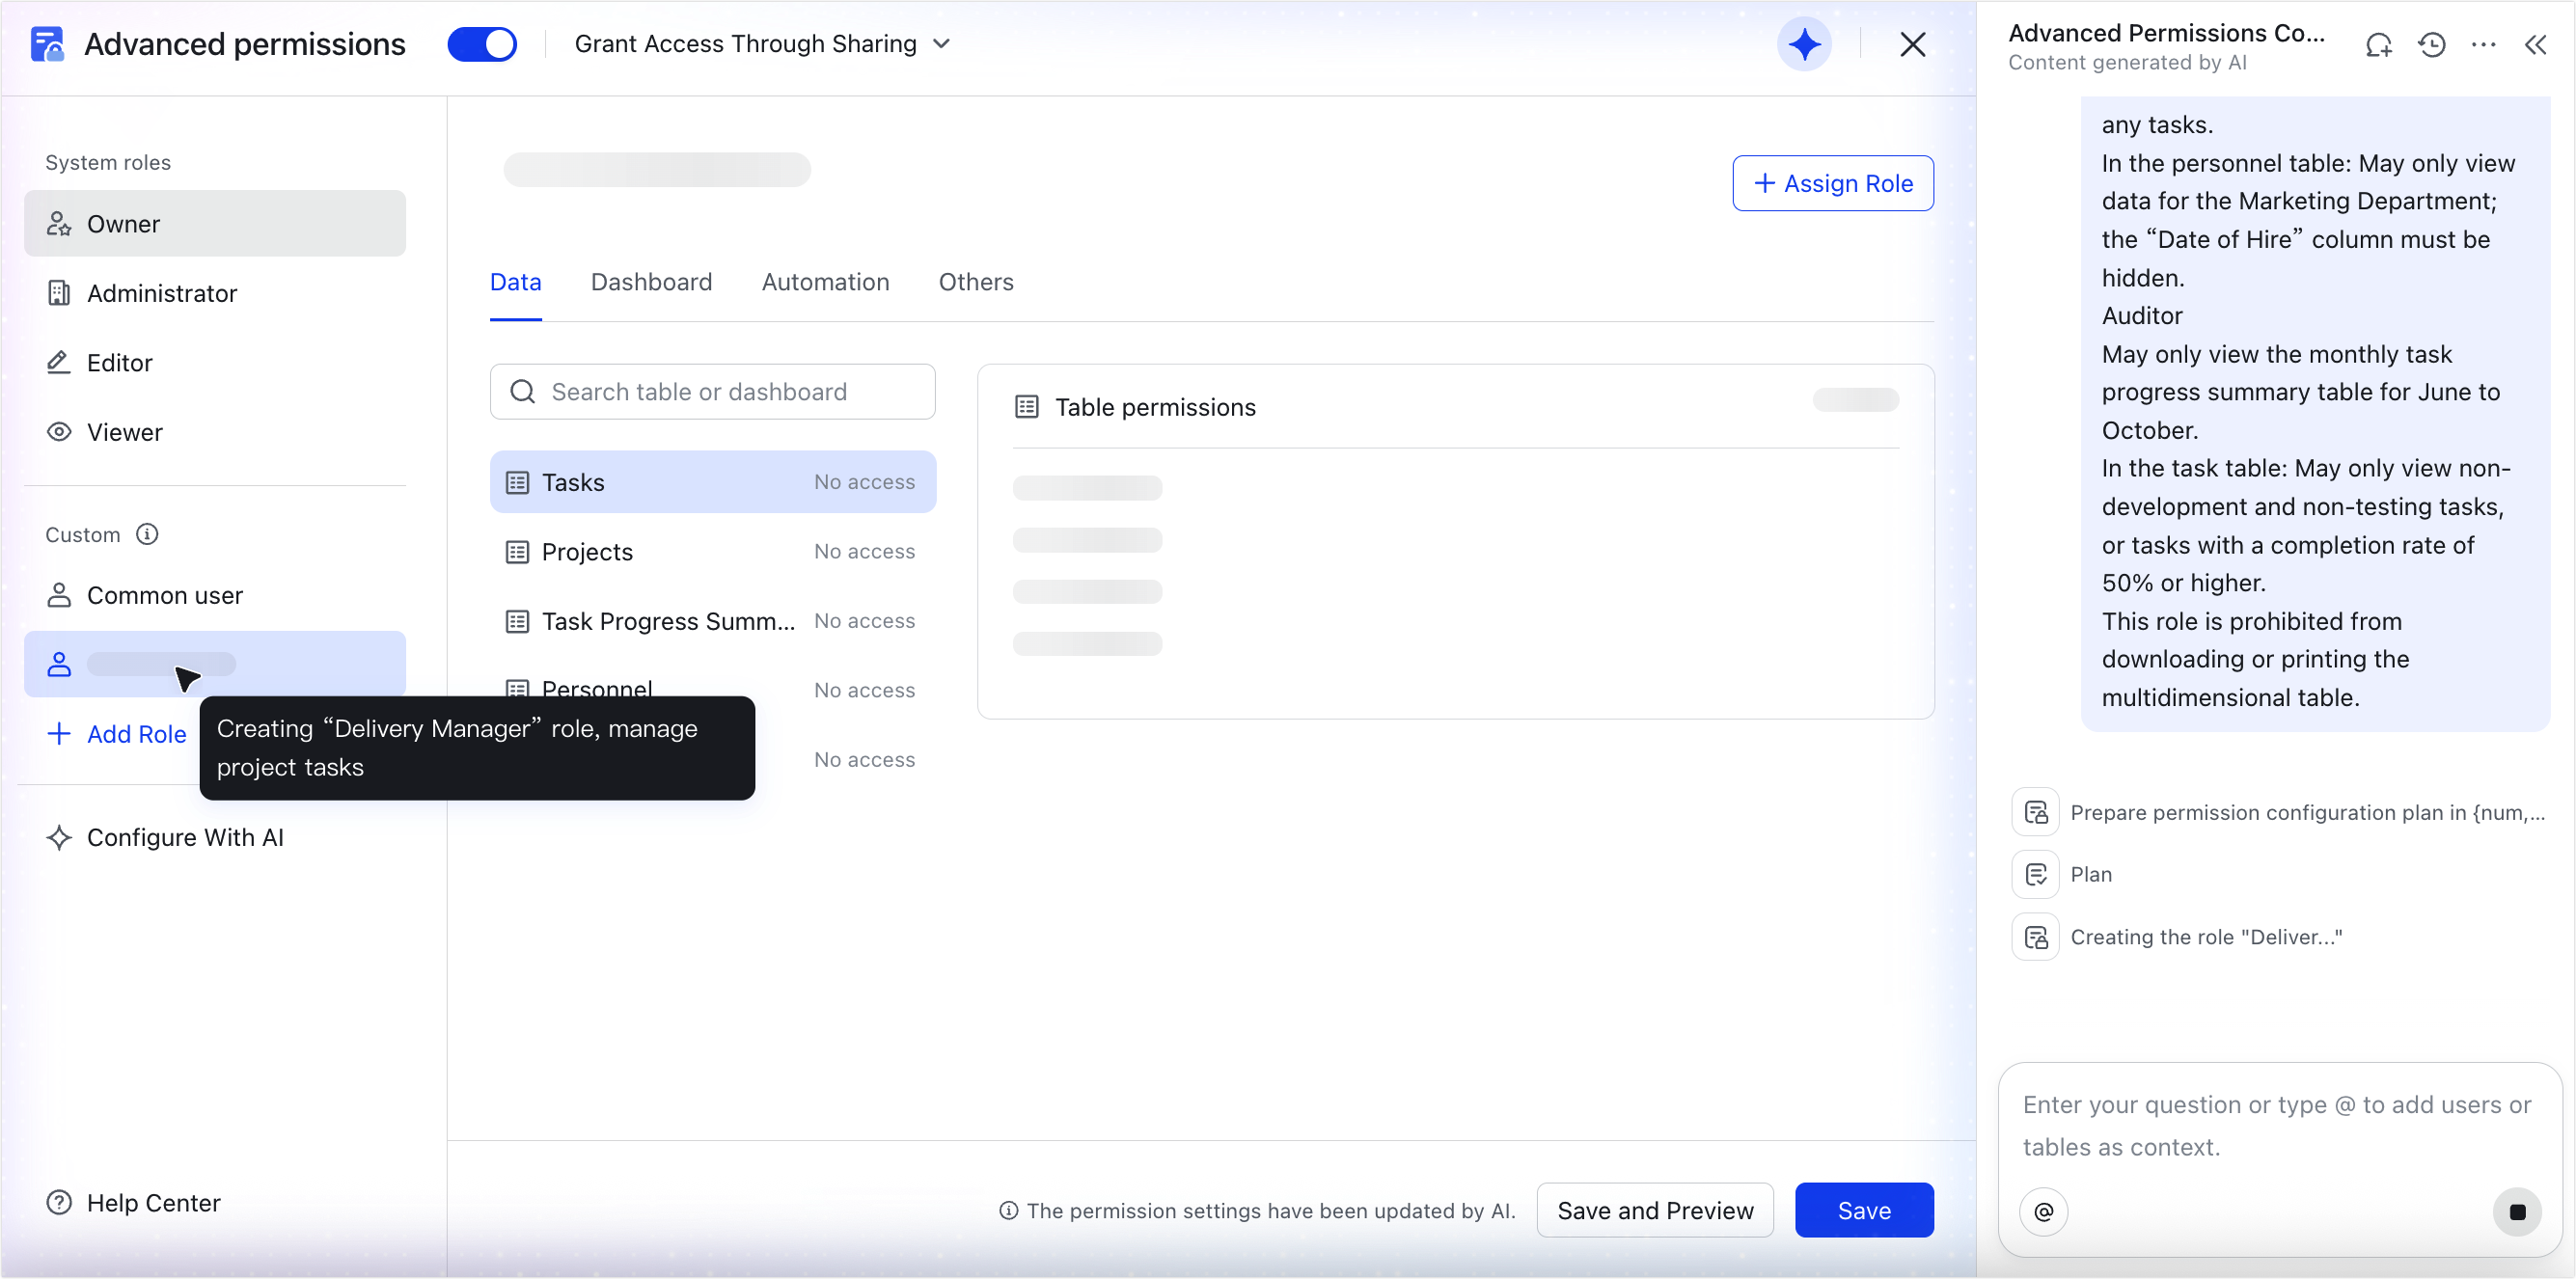Select Task Progress Summary table row
This screenshot has height=1279, width=2576.
pos(713,621)
